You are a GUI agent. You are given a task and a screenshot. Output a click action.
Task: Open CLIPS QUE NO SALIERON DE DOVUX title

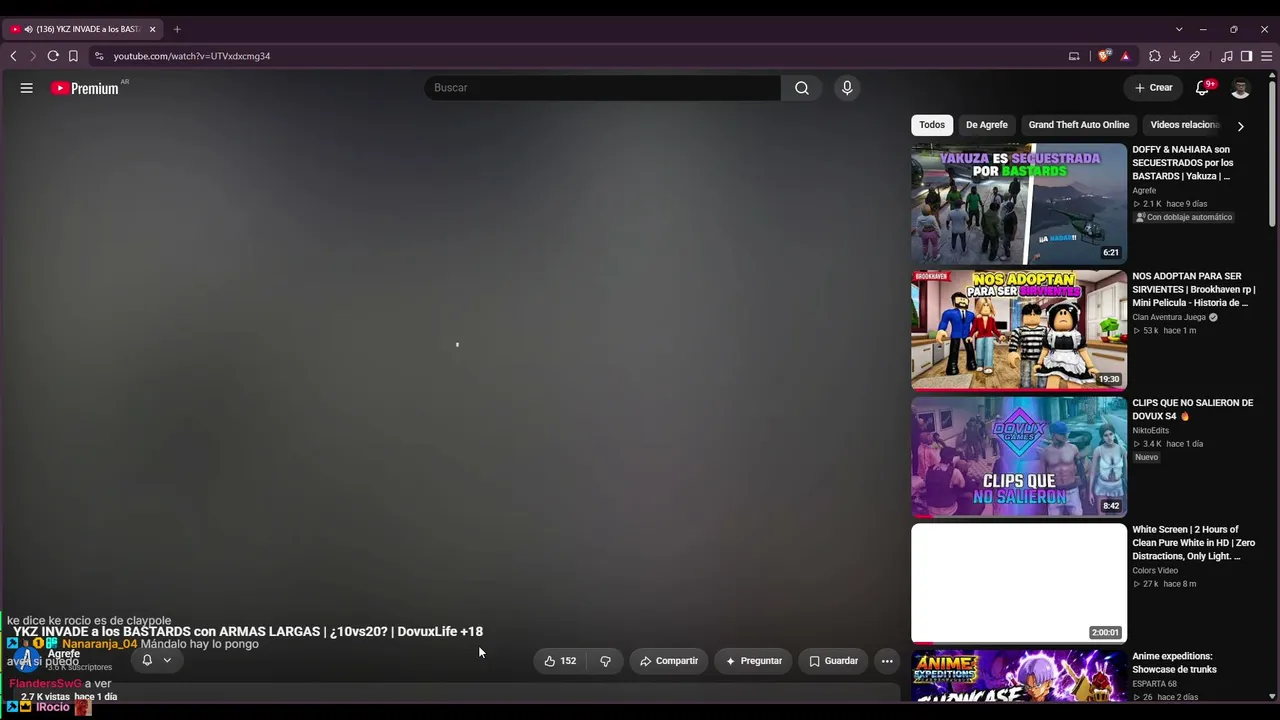1192,410
